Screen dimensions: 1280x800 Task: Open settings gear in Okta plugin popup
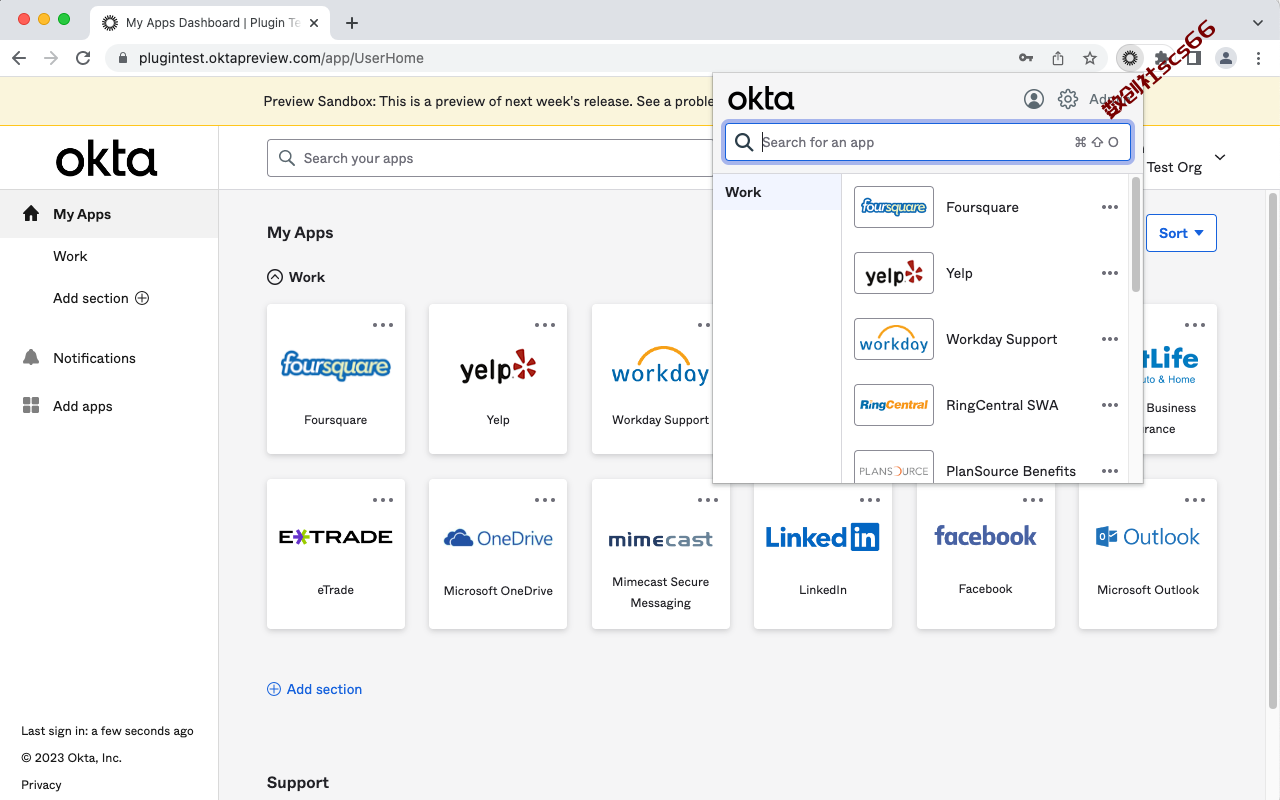pyautogui.click(x=1068, y=99)
